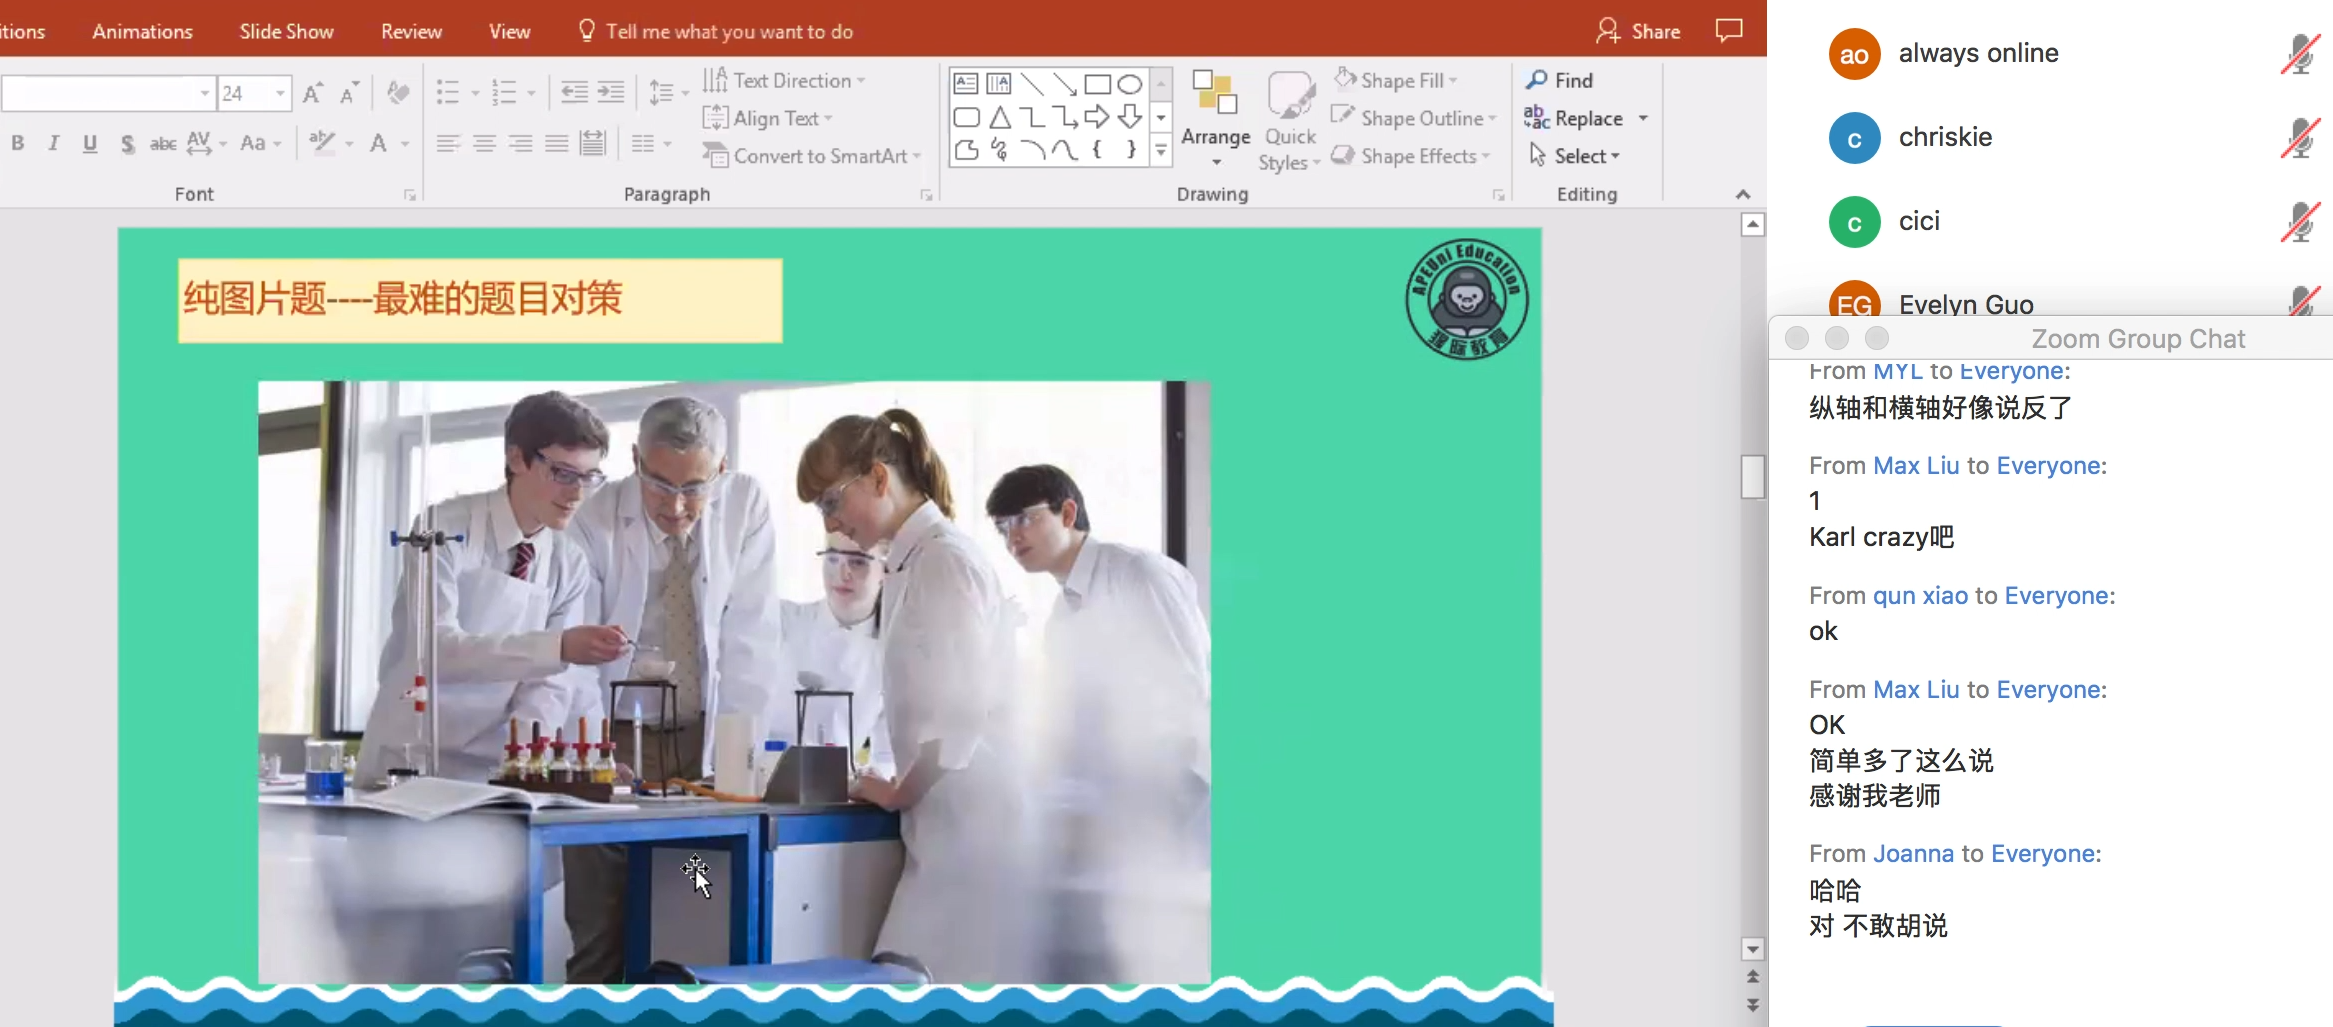
Task: Open the Arrange menu
Action: pyautogui.click(x=1216, y=120)
